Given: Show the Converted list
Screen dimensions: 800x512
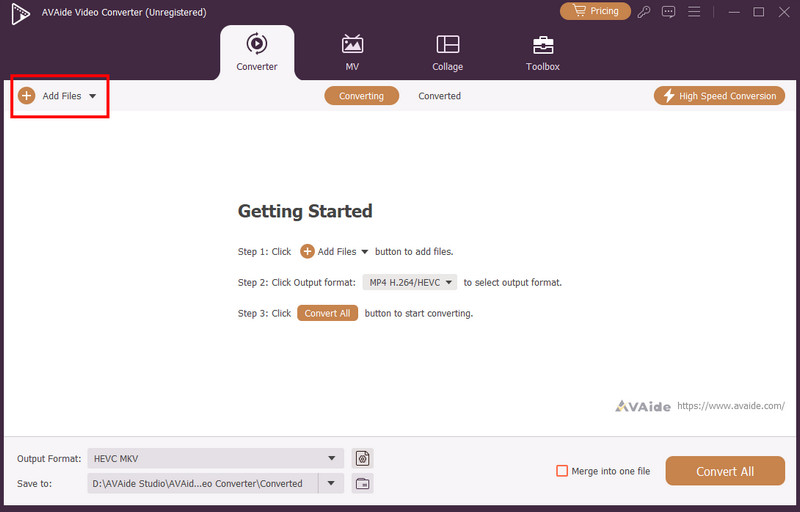Looking at the screenshot, I should click(x=439, y=96).
